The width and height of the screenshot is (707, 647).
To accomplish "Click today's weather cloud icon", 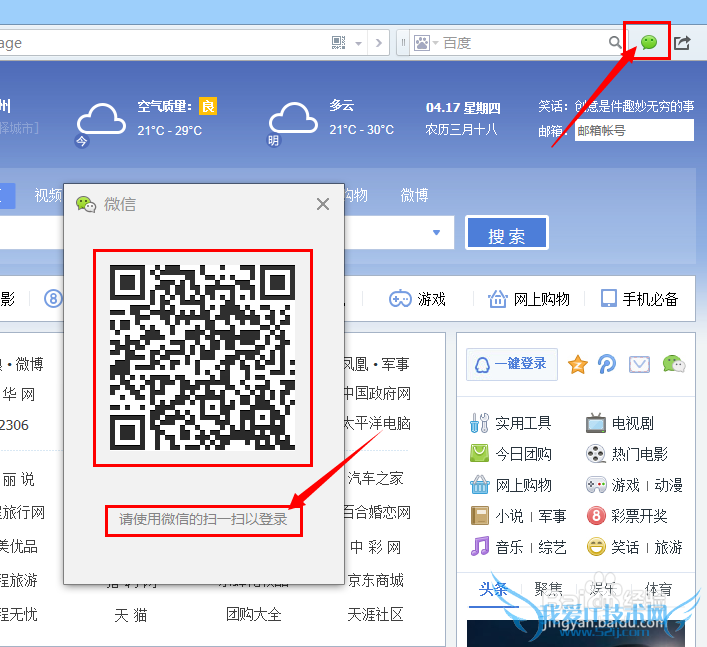I will (101, 119).
